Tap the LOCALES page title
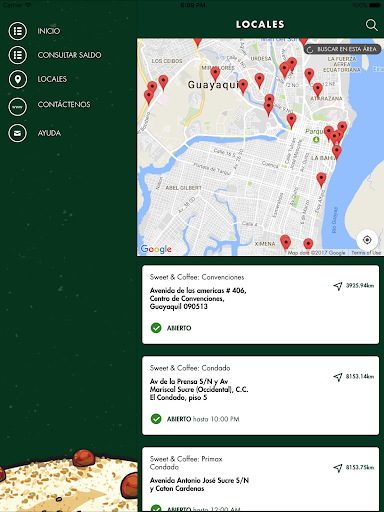The width and height of the screenshot is (384, 512). pyautogui.click(x=260, y=24)
